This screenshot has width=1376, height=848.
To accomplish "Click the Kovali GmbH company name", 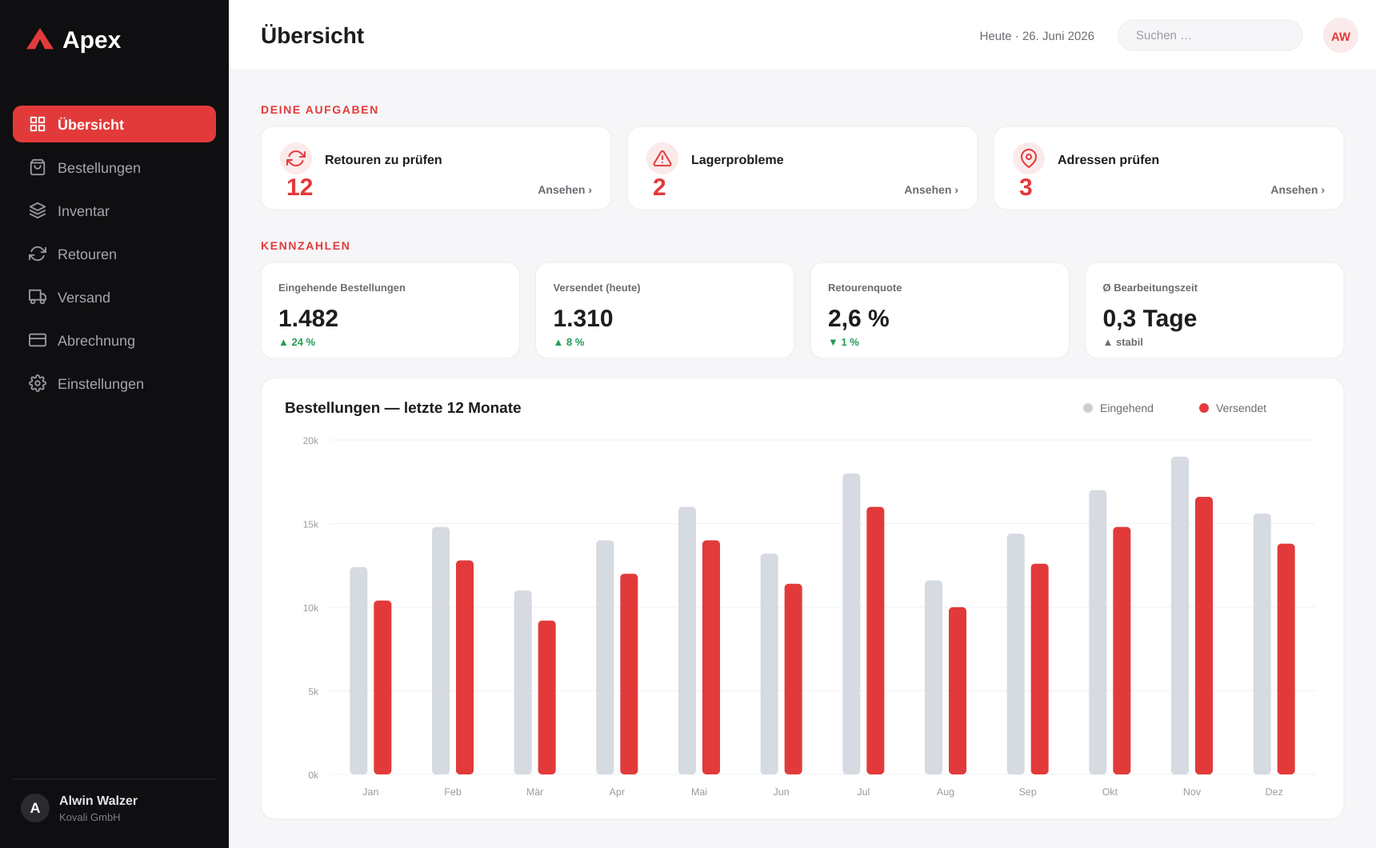I will click(90, 817).
